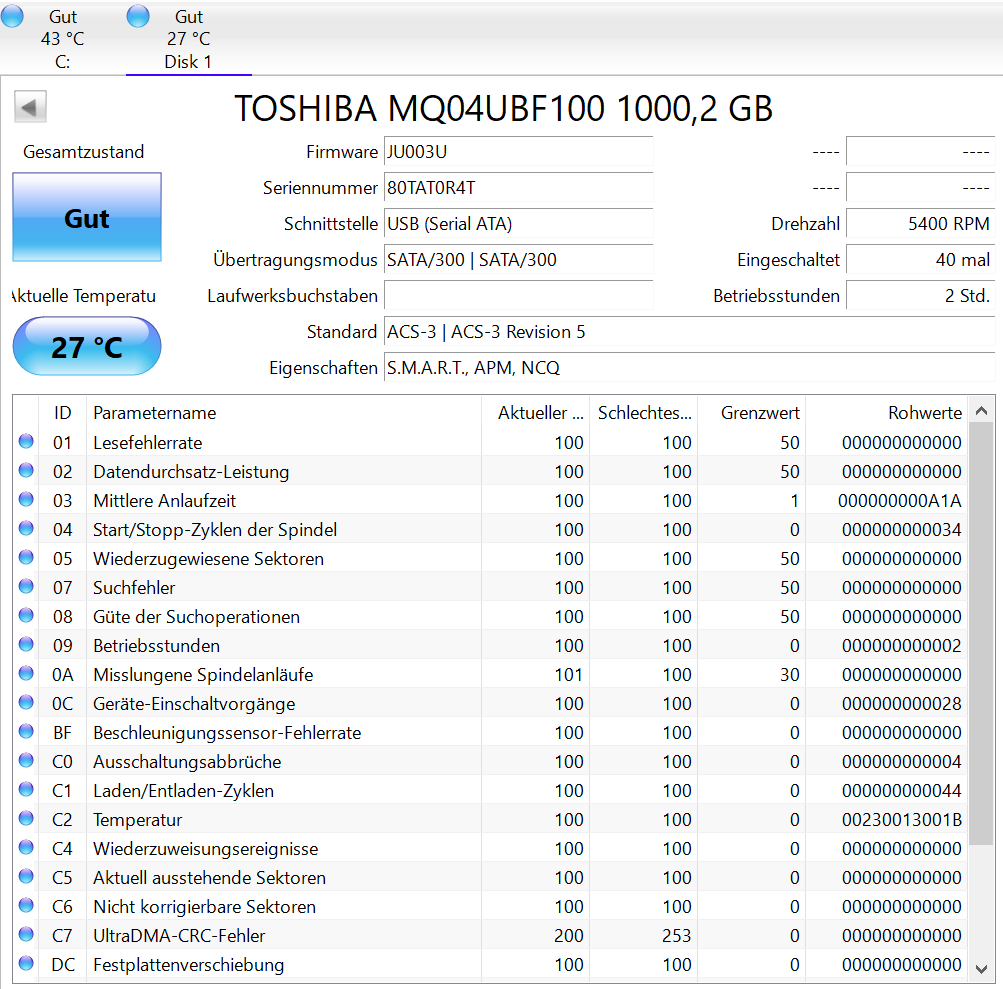Click status dot of Festplattenverschiebung row
The width and height of the screenshot is (1003, 989).
[x=26, y=963]
